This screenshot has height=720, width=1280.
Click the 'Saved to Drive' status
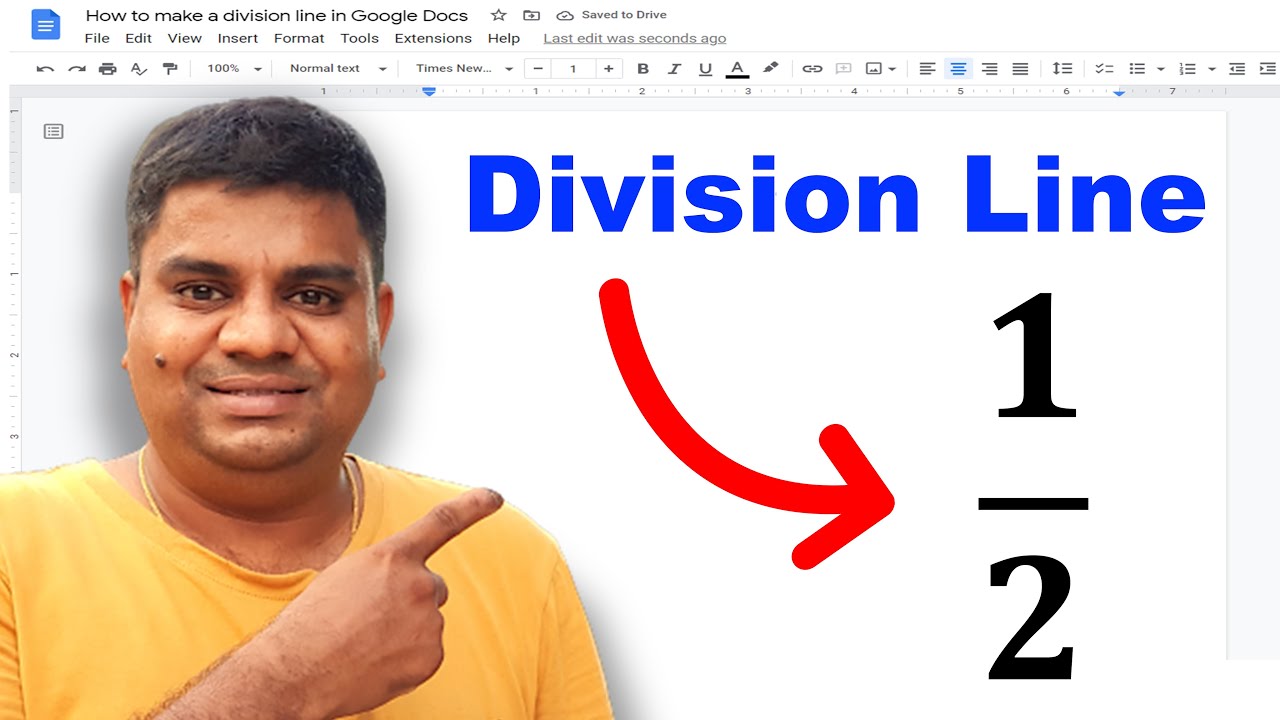click(624, 15)
